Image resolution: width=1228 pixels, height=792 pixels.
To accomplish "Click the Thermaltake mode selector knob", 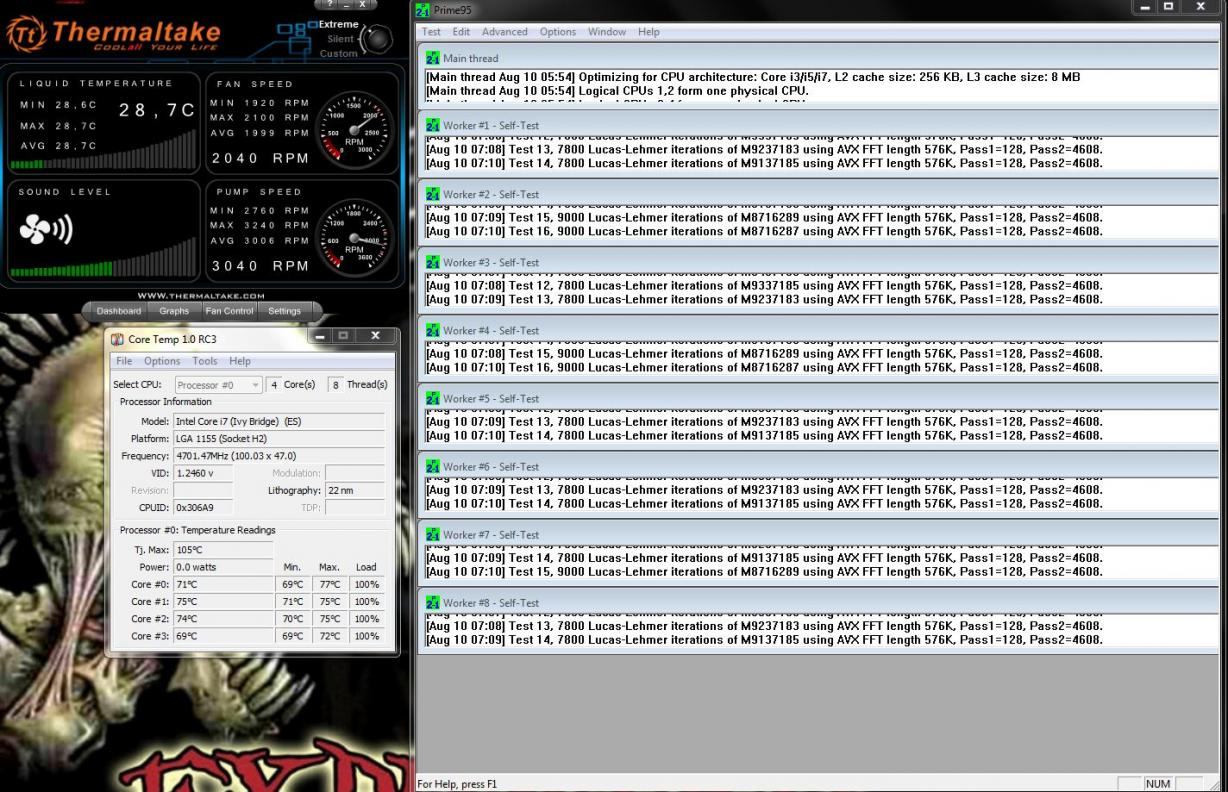I will 377,38.
